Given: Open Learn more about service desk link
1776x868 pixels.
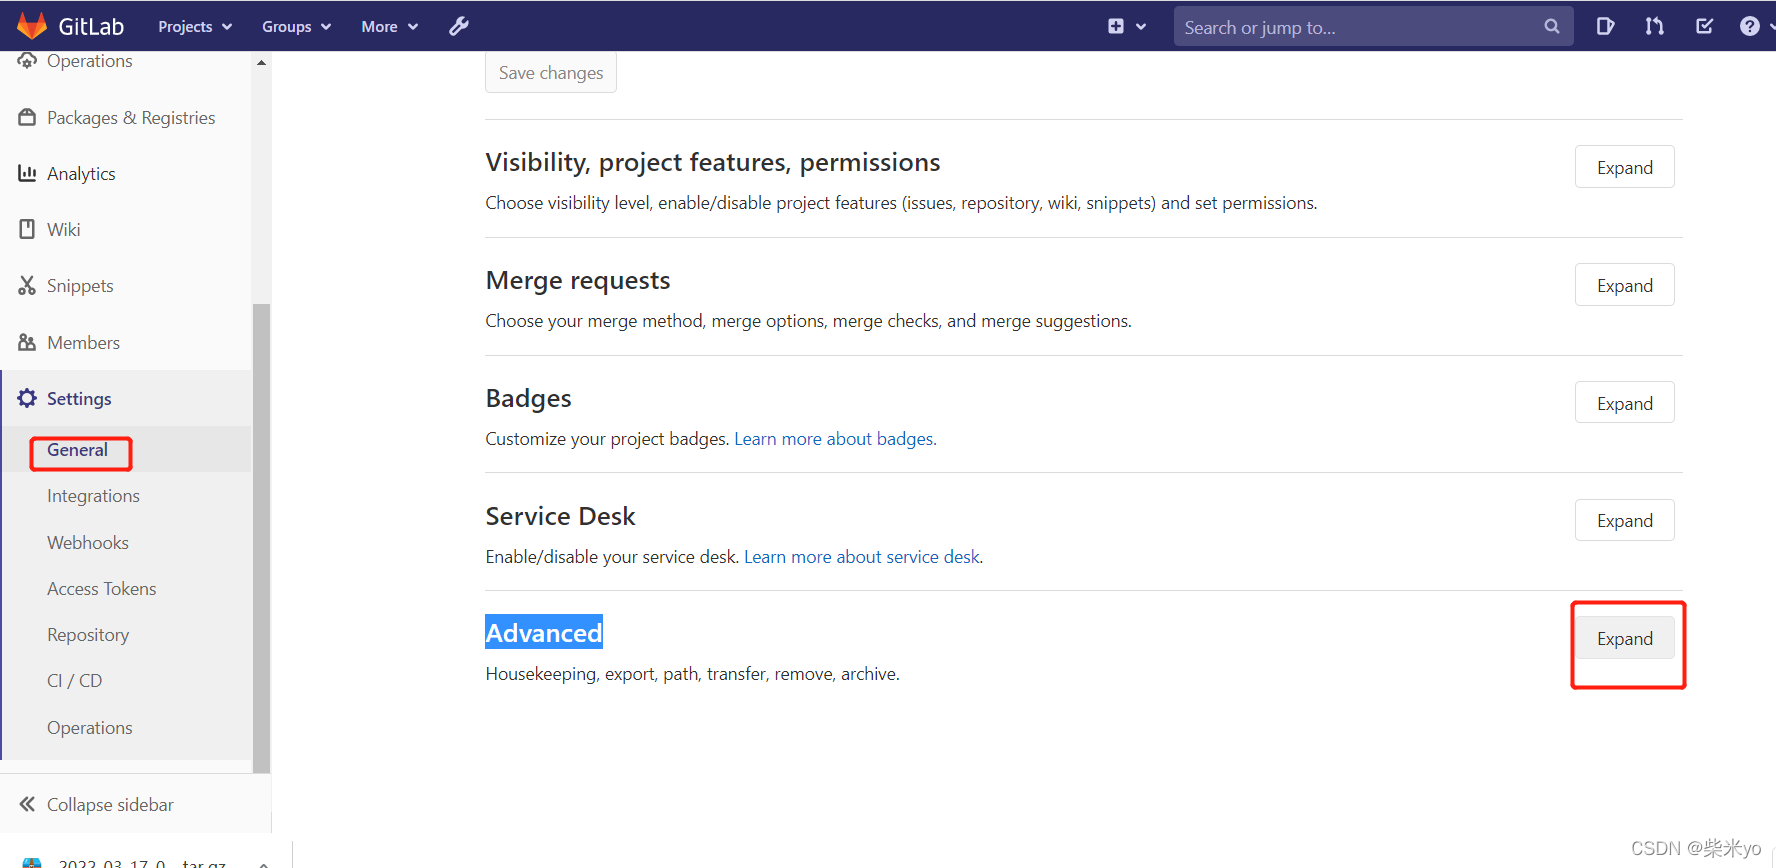Looking at the screenshot, I should pos(863,557).
